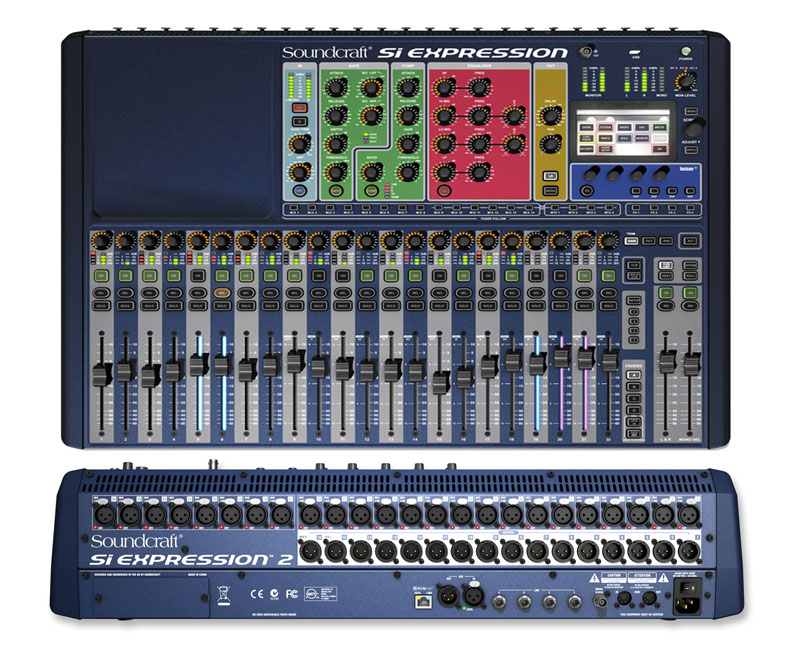Select fader layer D button
Viewport: 800px width, 651px height.
tap(633, 410)
